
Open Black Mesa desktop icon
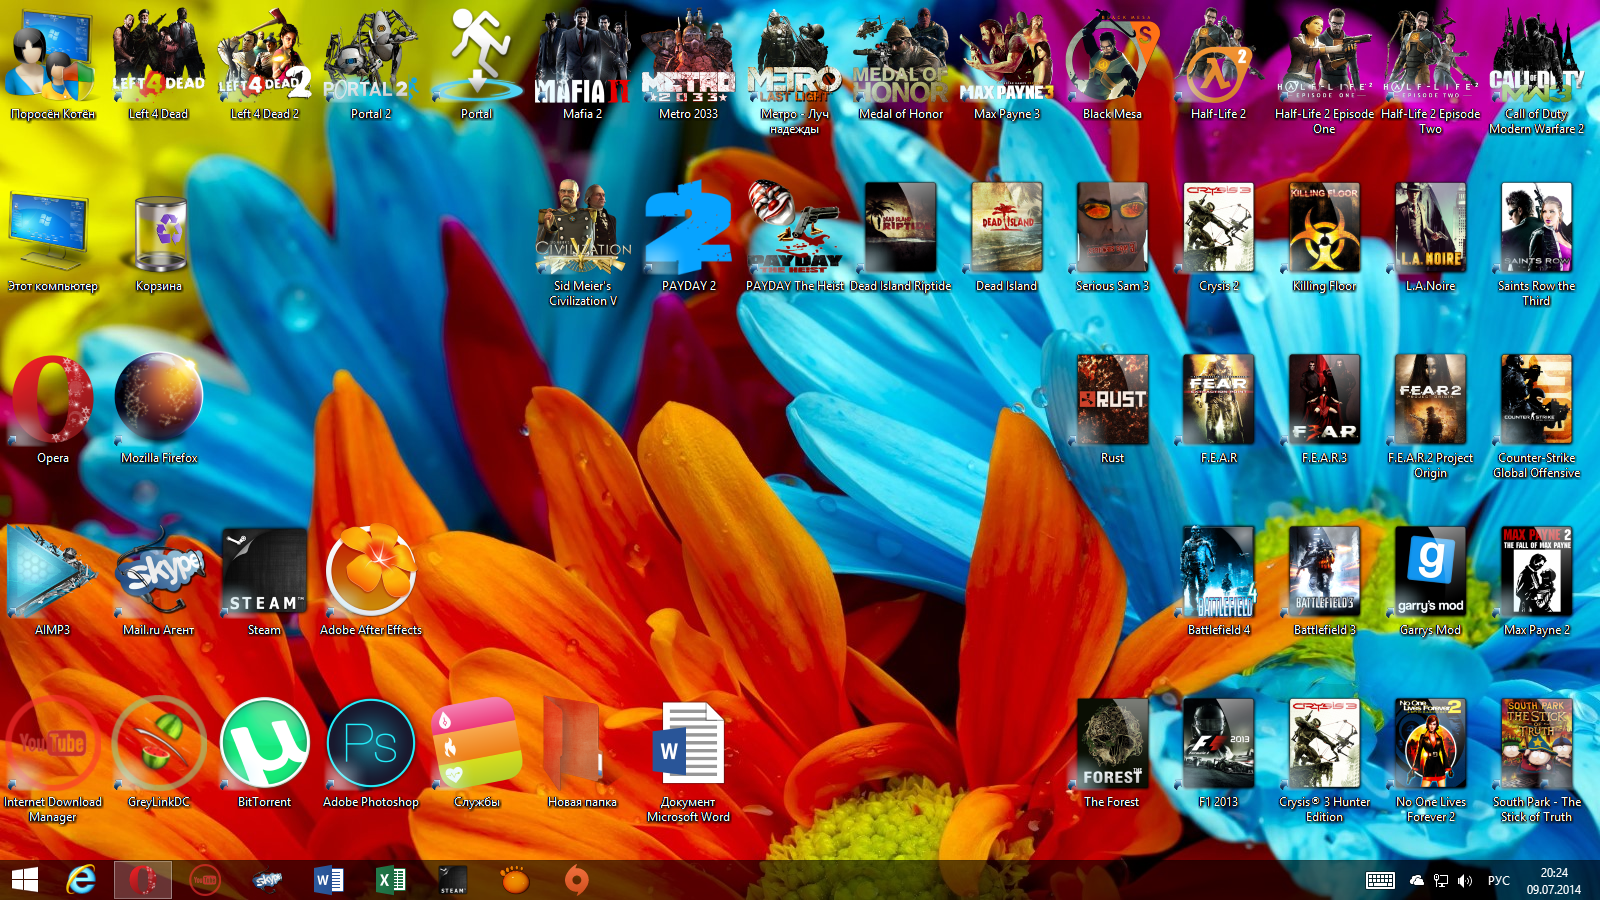[1113, 57]
